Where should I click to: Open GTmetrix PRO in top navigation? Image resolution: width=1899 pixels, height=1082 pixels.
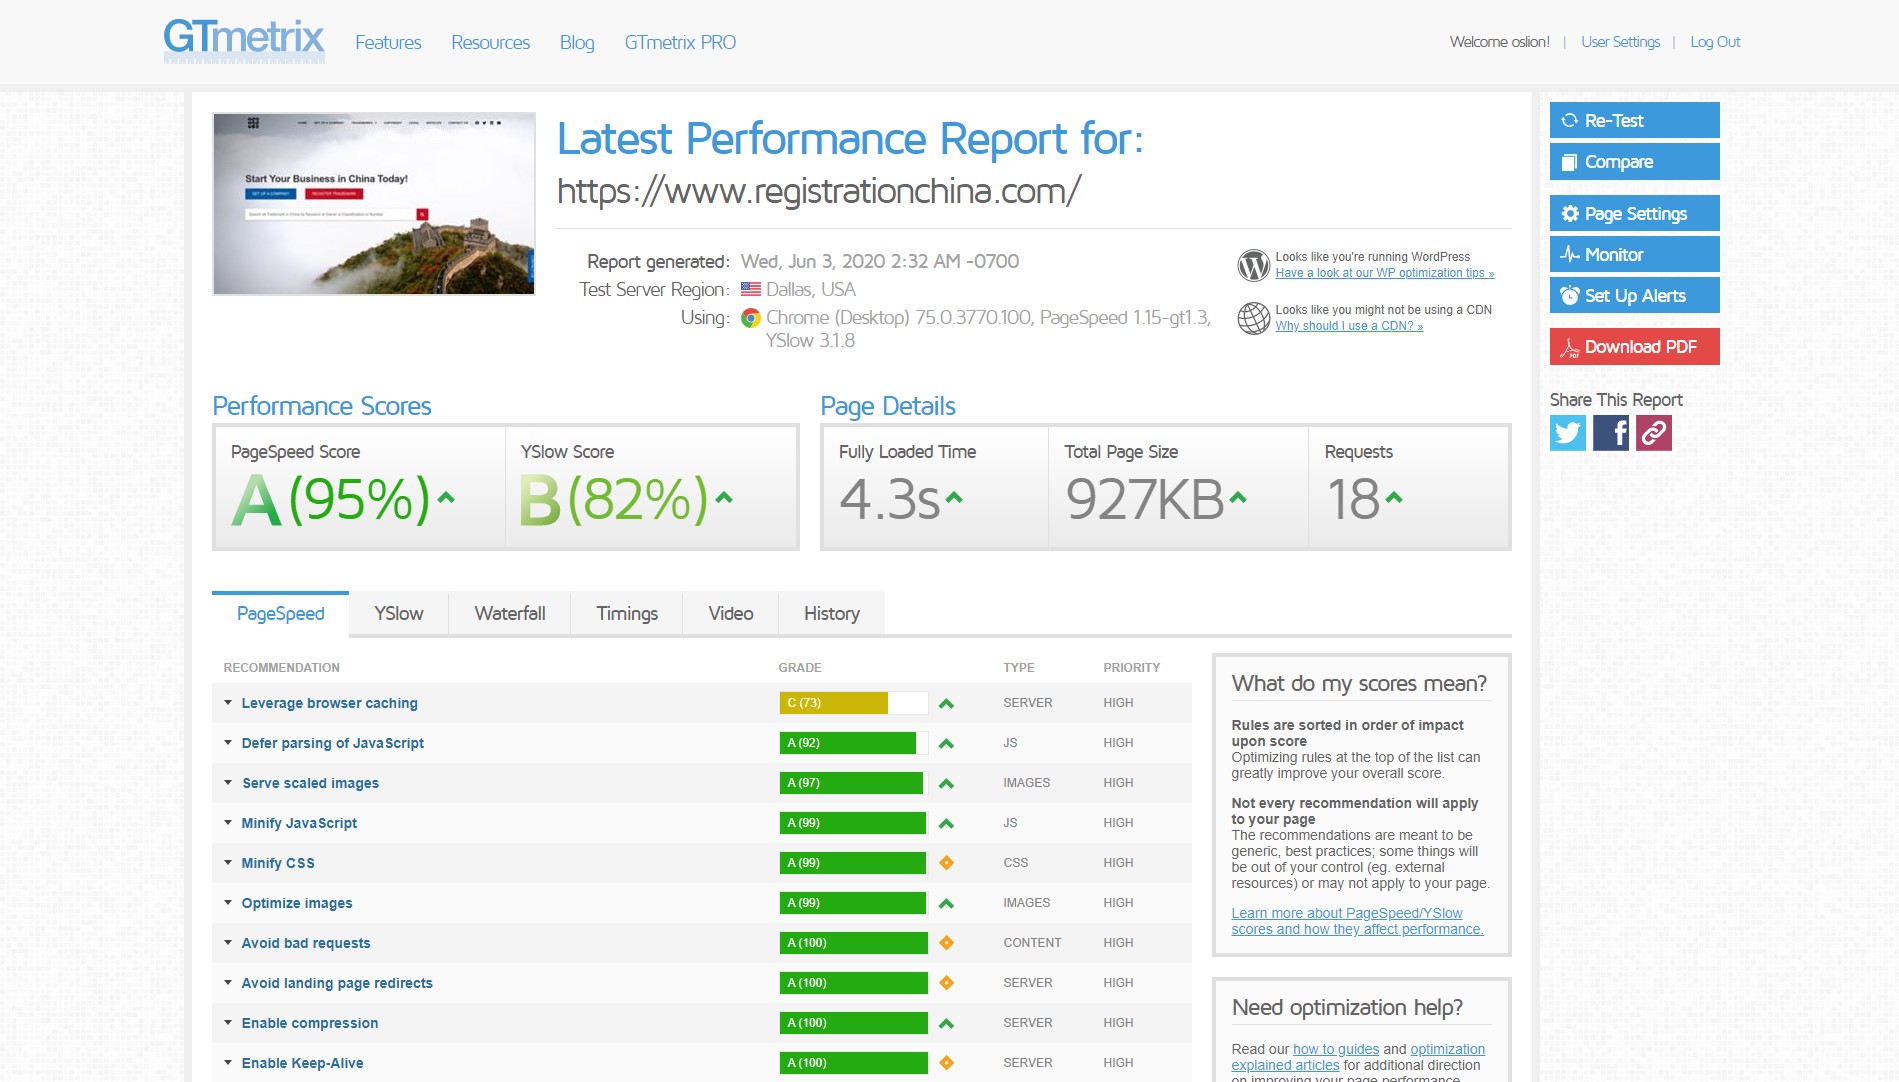[x=680, y=42]
